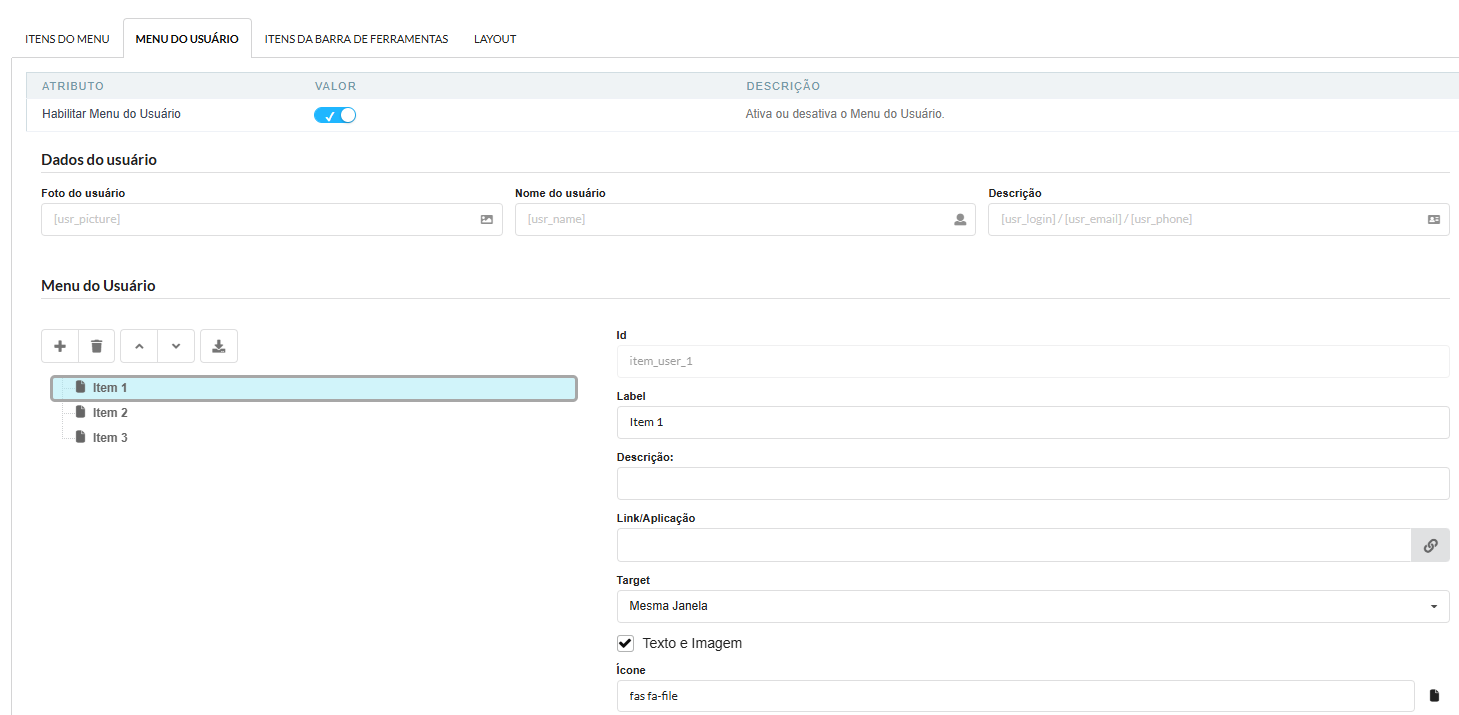Switch to Itens do Menu tab
The width and height of the screenshot is (1459, 715).
tap(67, 39)
